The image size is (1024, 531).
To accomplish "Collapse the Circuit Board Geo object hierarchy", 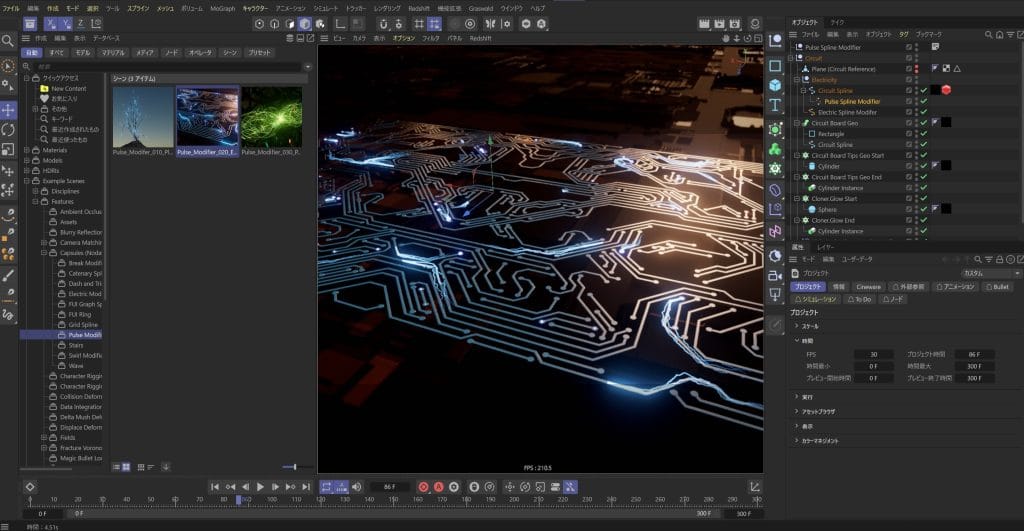I will [796, 123].
